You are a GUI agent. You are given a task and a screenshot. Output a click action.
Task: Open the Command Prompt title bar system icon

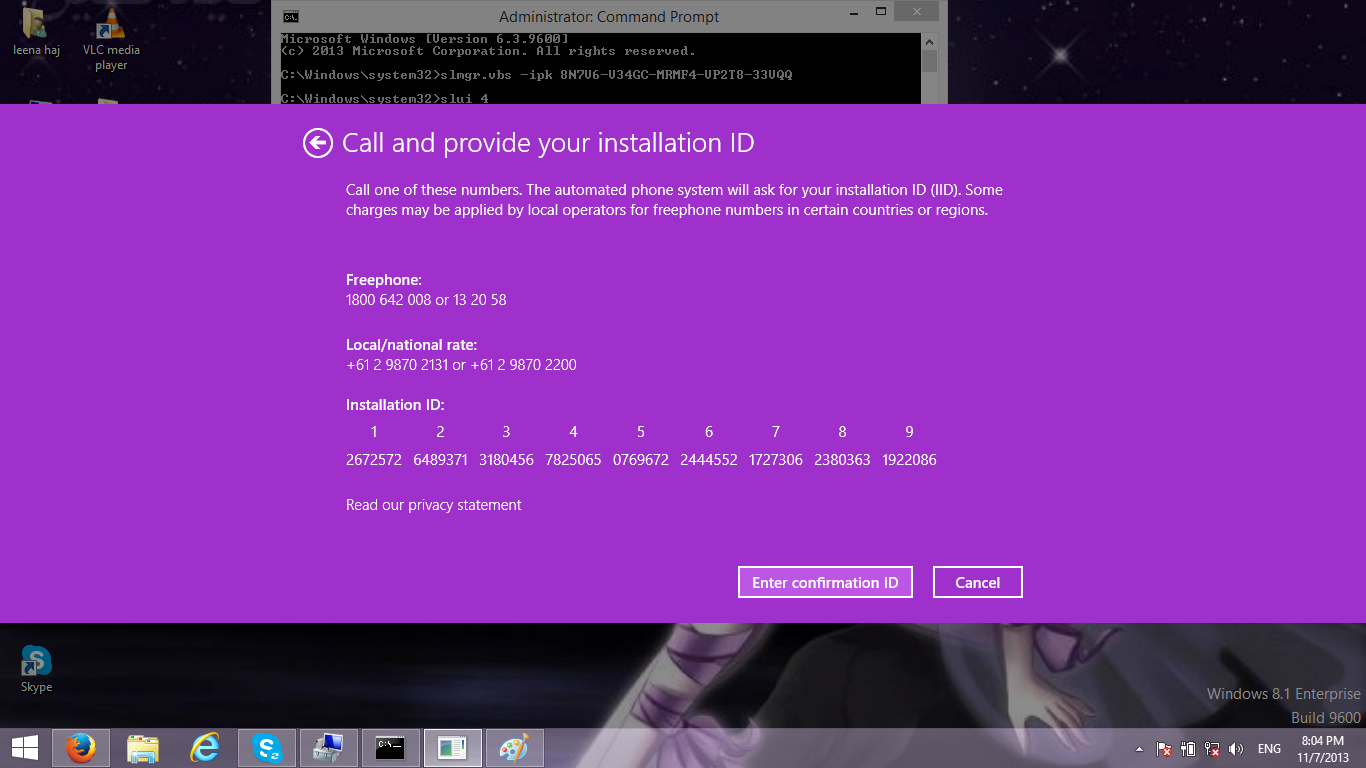[x=290, y=16]
